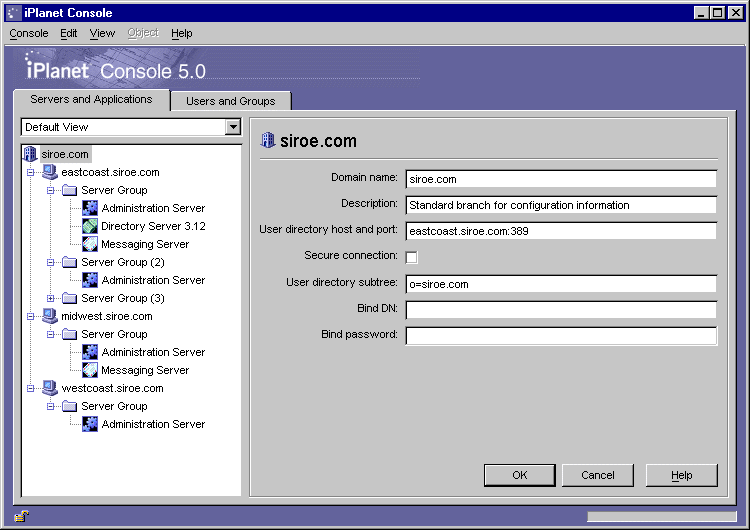The height and width of the screenshot is (530, 750).
Task: Collapse the Server Group (2) node
Action: point(51,262)
